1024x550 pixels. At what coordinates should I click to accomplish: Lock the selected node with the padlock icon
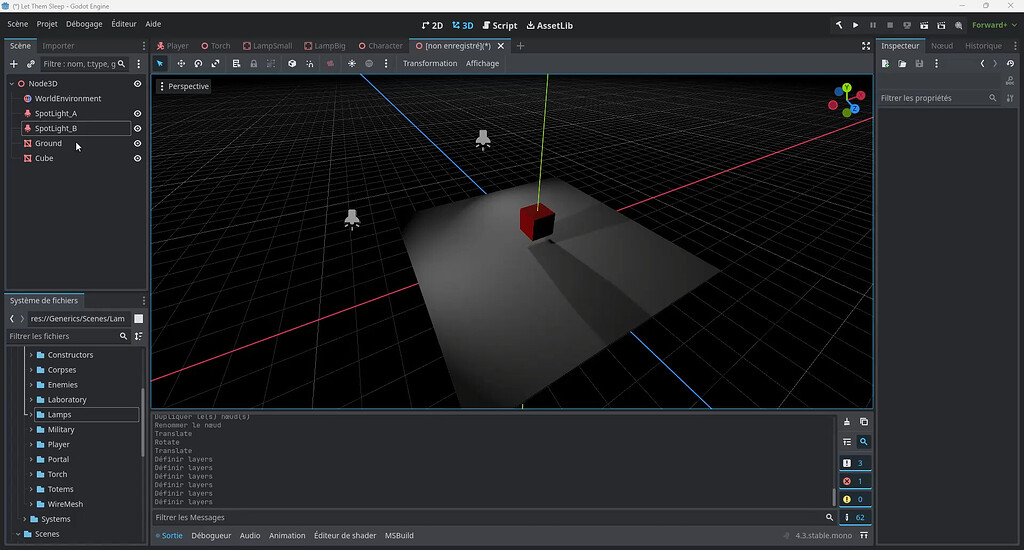point(253,63)
